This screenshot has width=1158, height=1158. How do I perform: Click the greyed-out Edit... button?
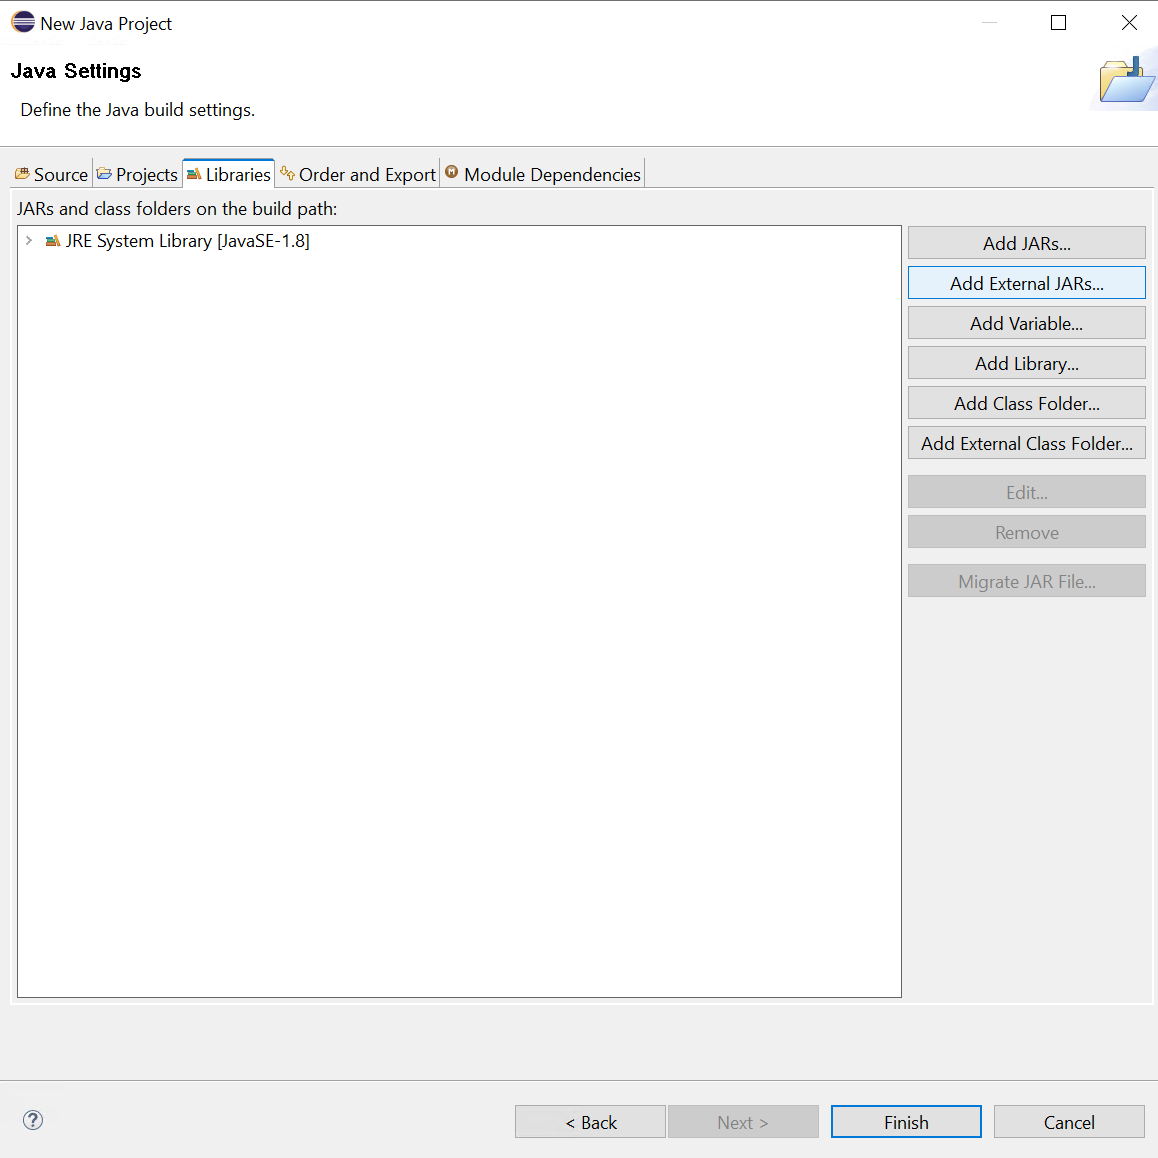point(1027,492)
